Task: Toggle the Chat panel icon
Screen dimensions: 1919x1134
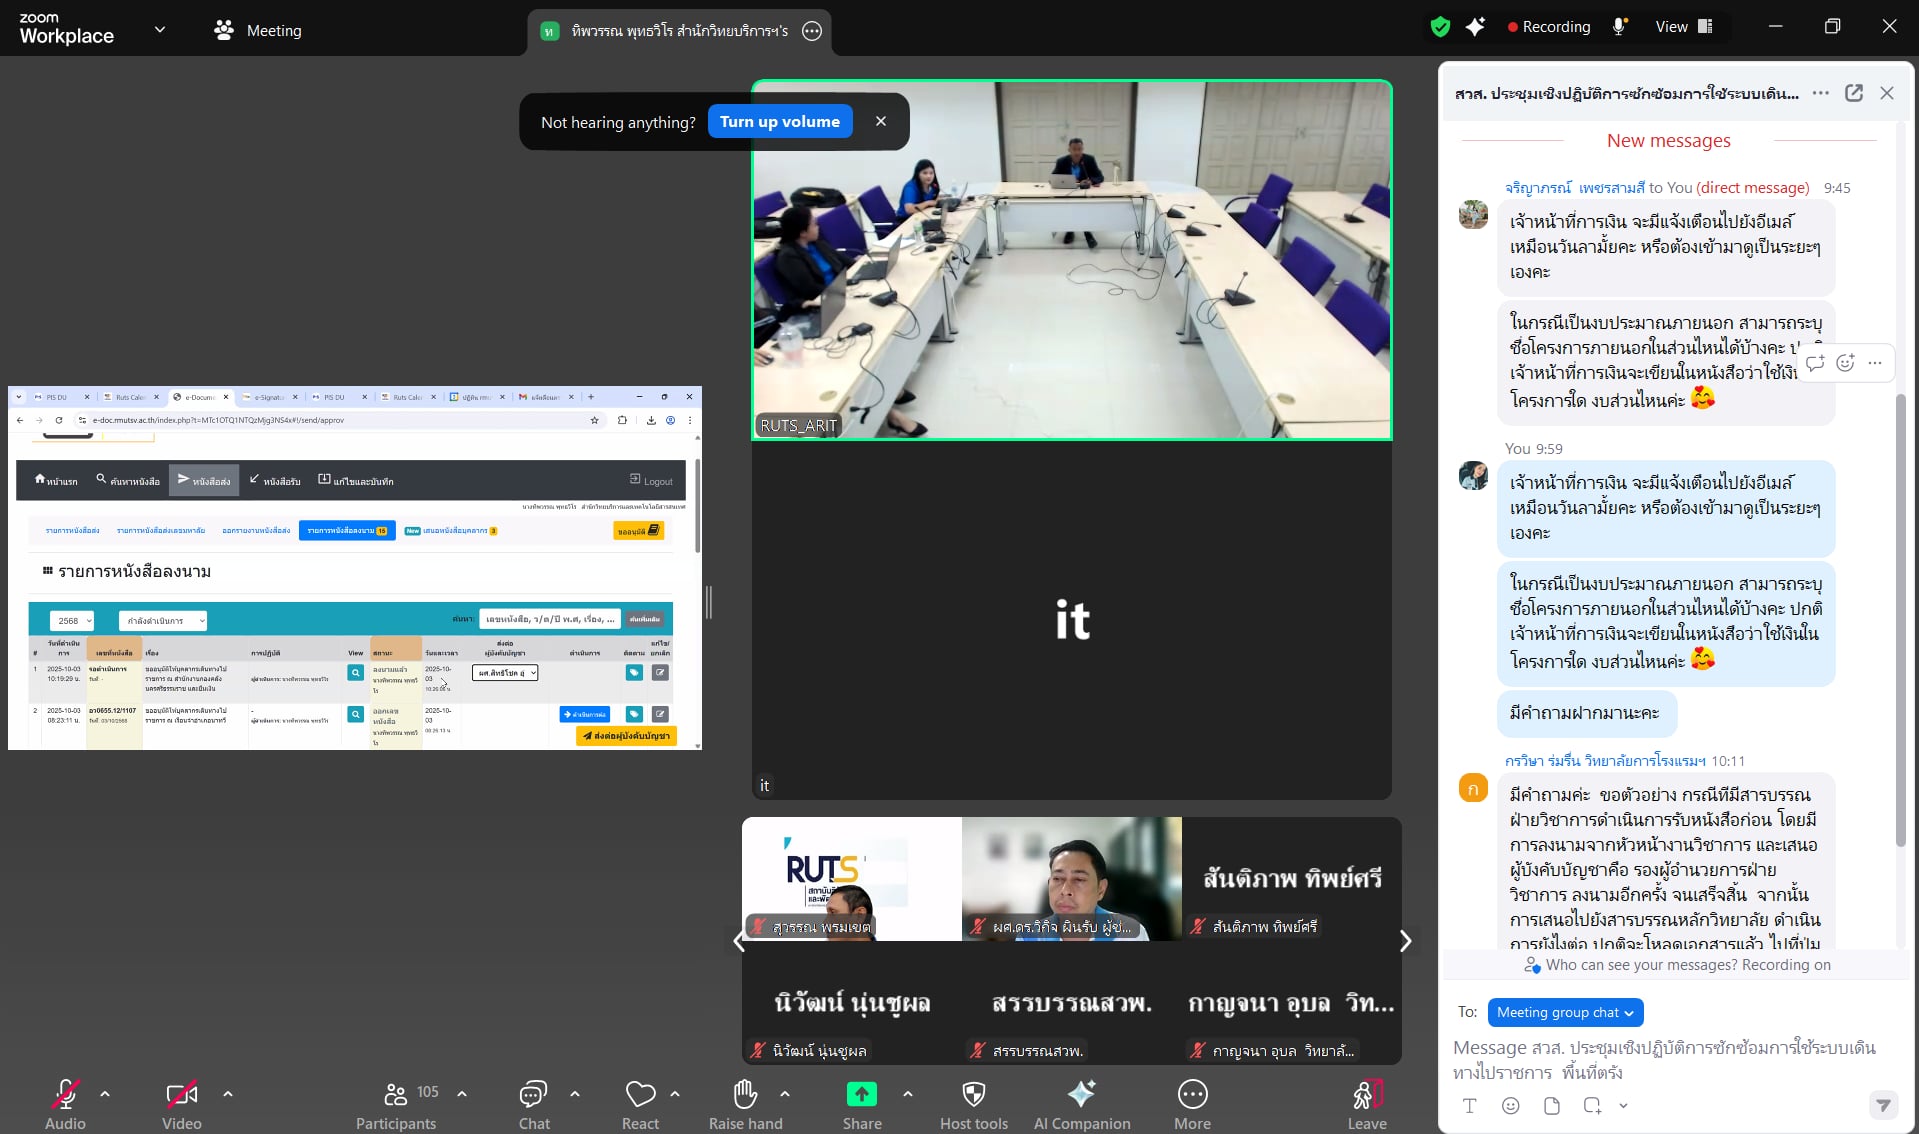Action: point(534,1095)
